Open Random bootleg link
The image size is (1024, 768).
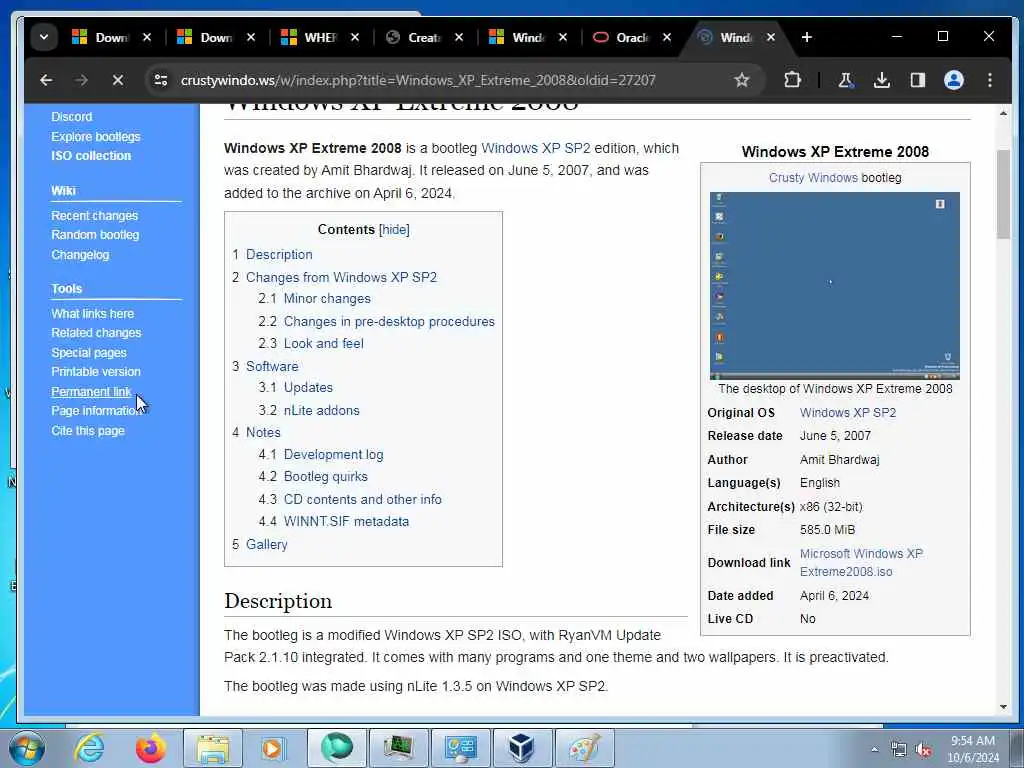(x=95, y=234)
